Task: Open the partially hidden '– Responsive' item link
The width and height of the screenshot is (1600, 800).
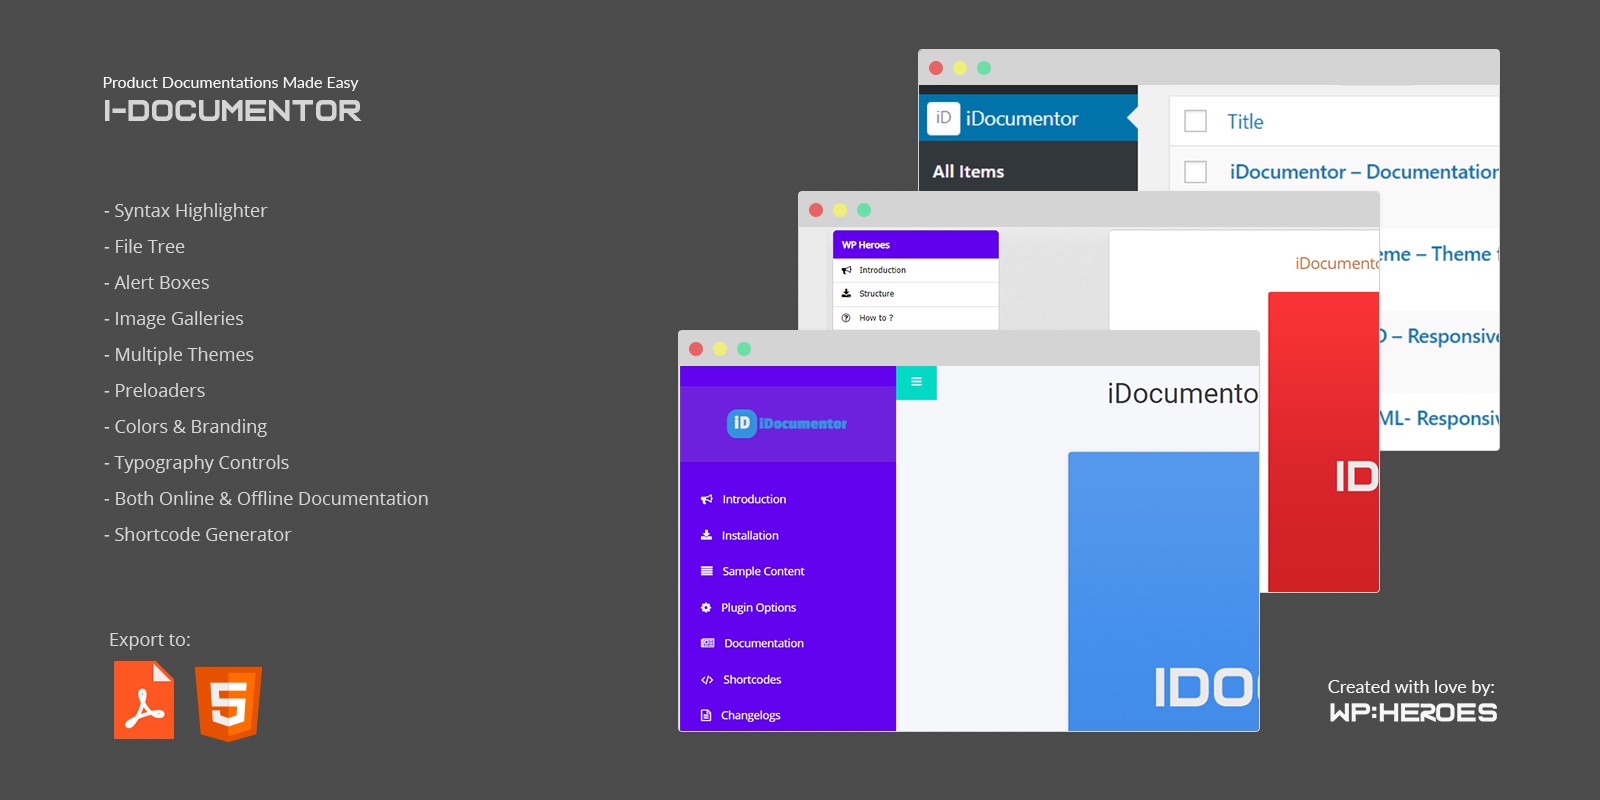Action: [1439, 336]
